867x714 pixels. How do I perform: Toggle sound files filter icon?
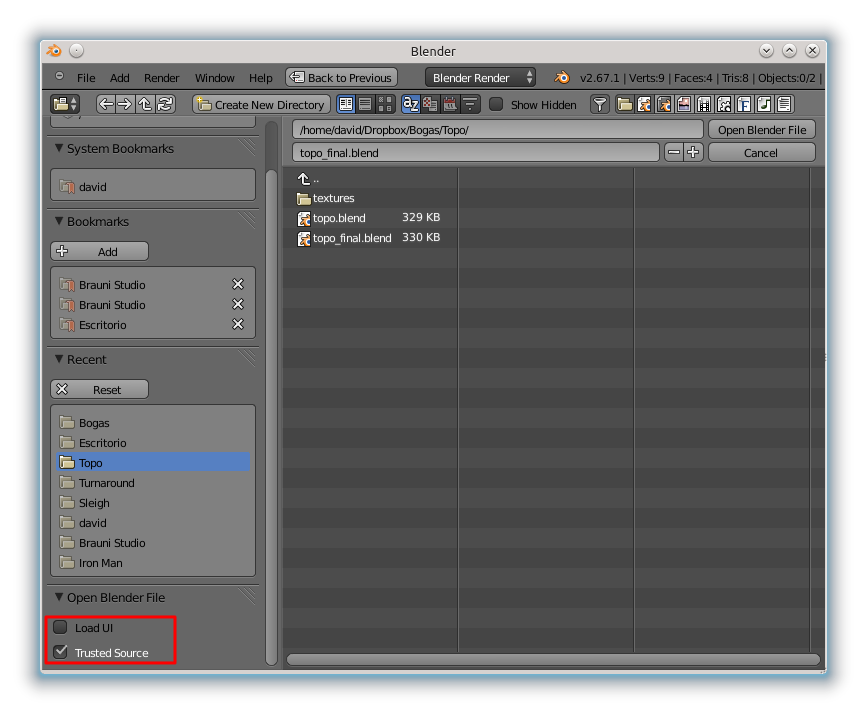point(764,104)
